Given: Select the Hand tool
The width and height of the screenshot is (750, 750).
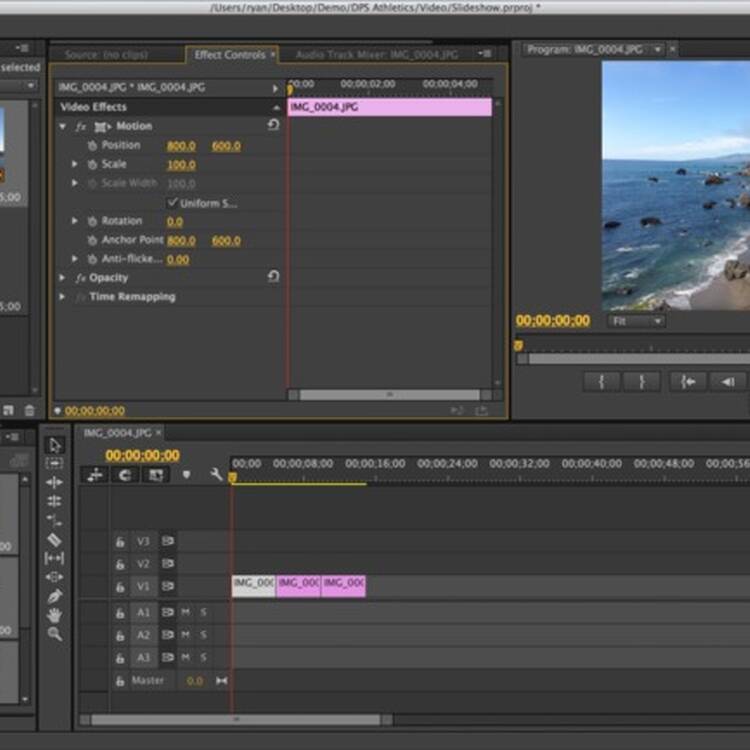Looking at the screenshot, I should coord(54,615).
